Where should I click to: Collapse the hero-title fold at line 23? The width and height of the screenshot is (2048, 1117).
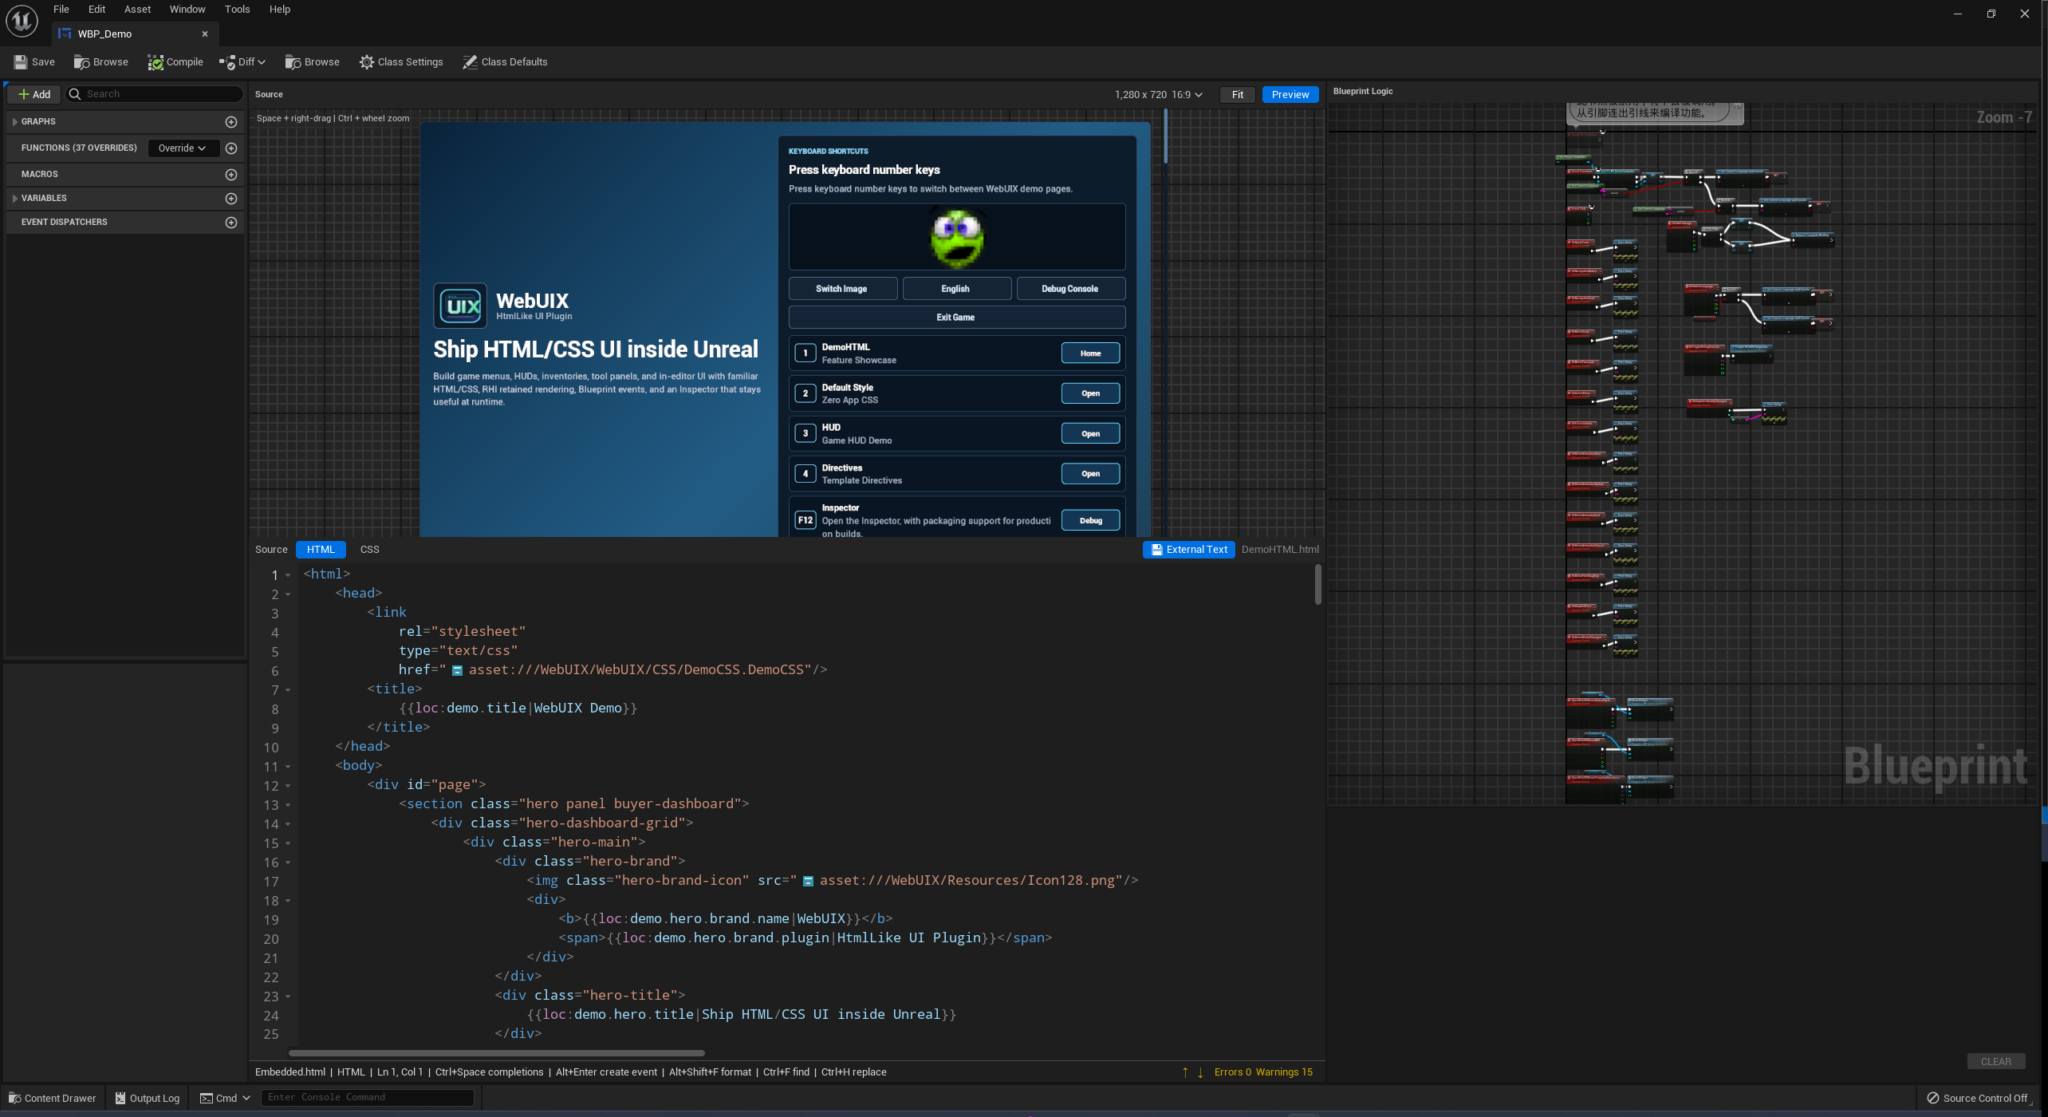coord(288,997)
